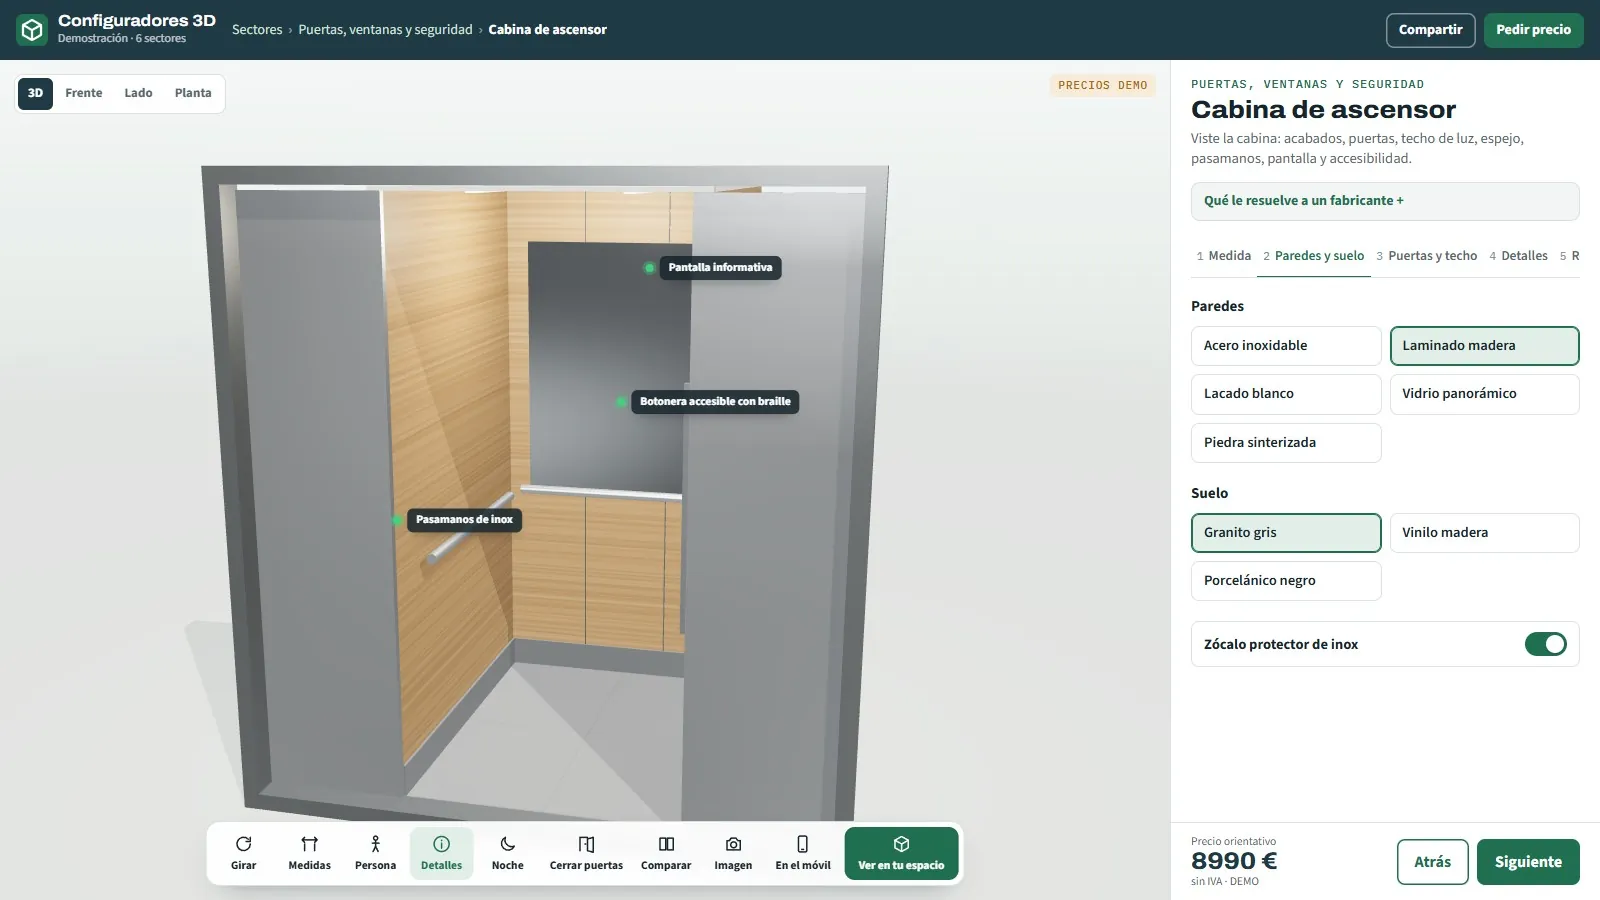Click the Pantalla informativa hotspot label
The image size is (1600, 900).
pyautogui.click(x=720, y=268)
